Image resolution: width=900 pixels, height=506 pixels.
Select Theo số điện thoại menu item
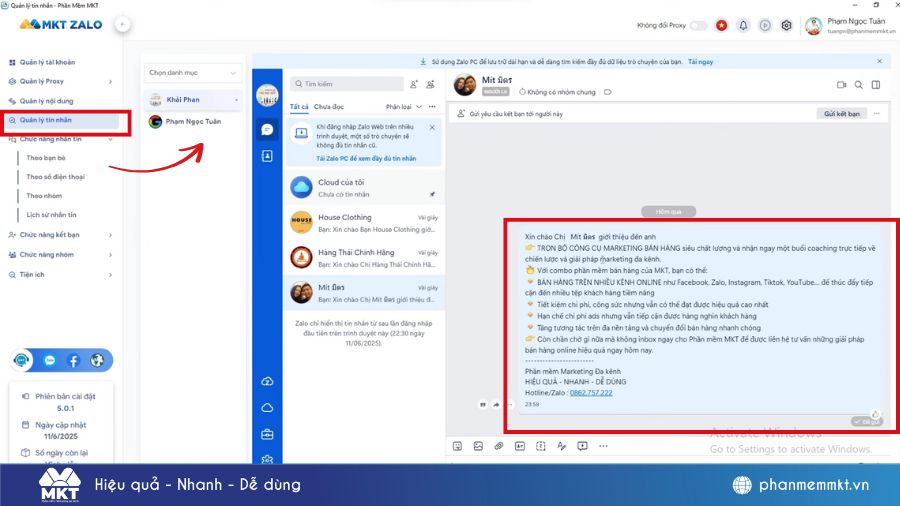click(56, 177)
